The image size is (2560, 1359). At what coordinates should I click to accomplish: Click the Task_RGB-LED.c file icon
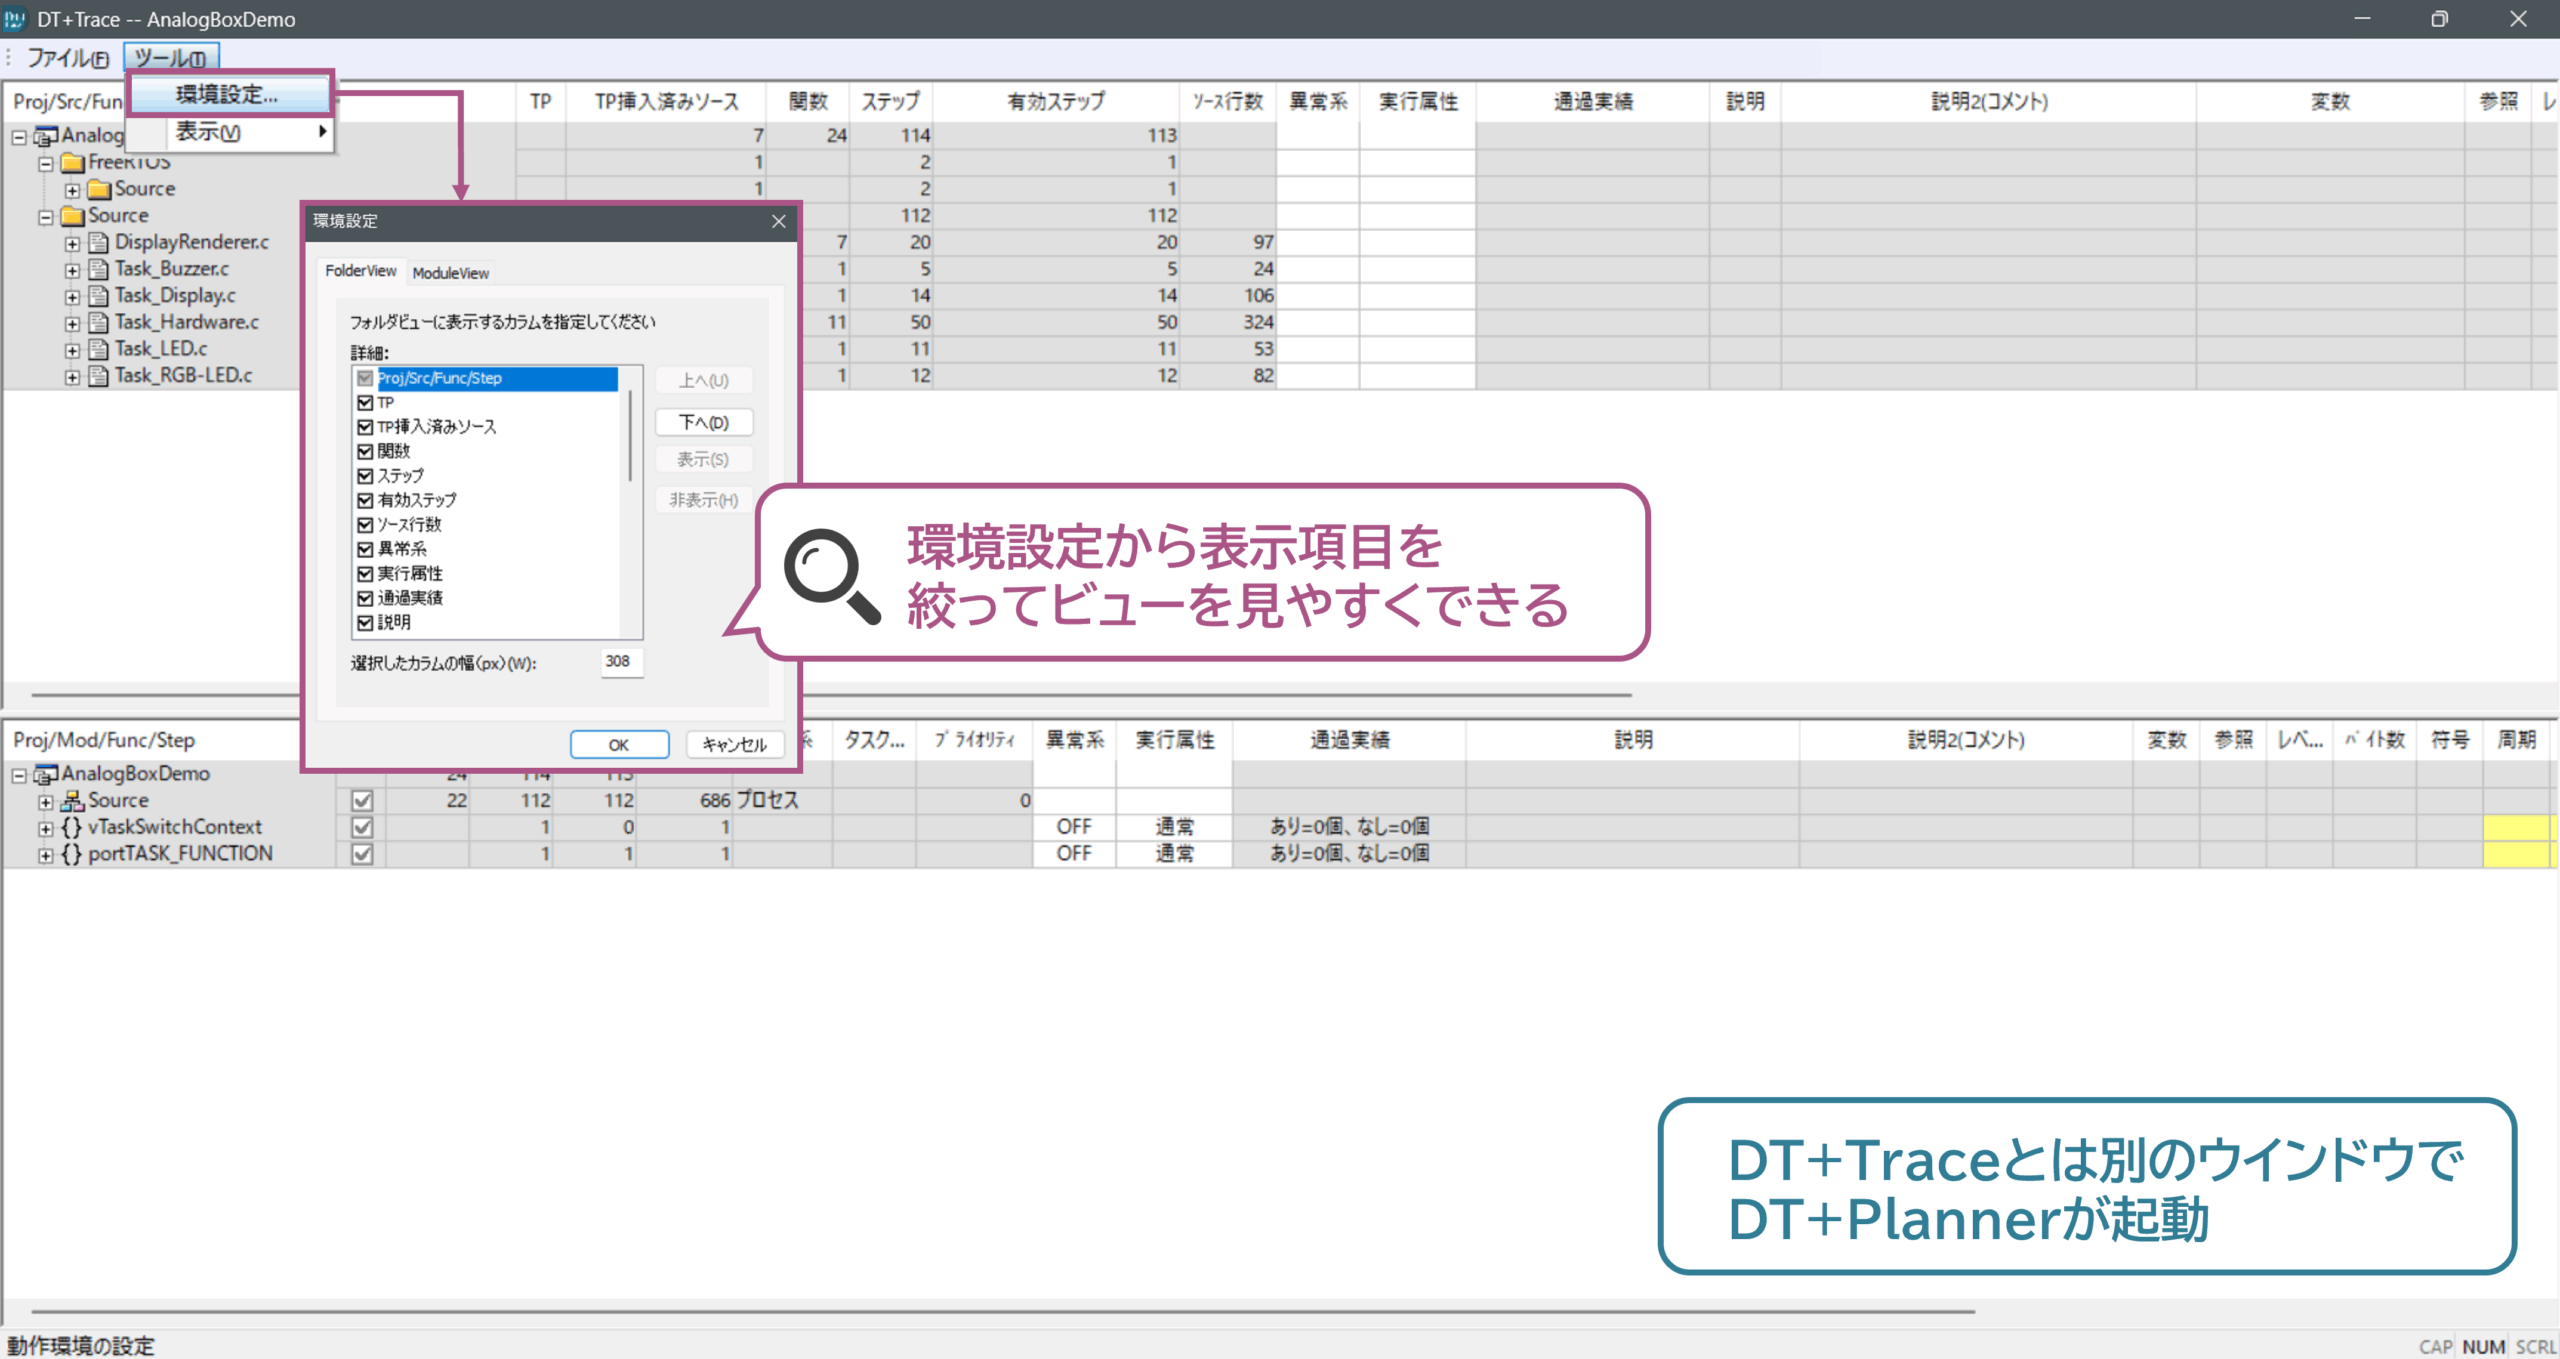point(98,376)
